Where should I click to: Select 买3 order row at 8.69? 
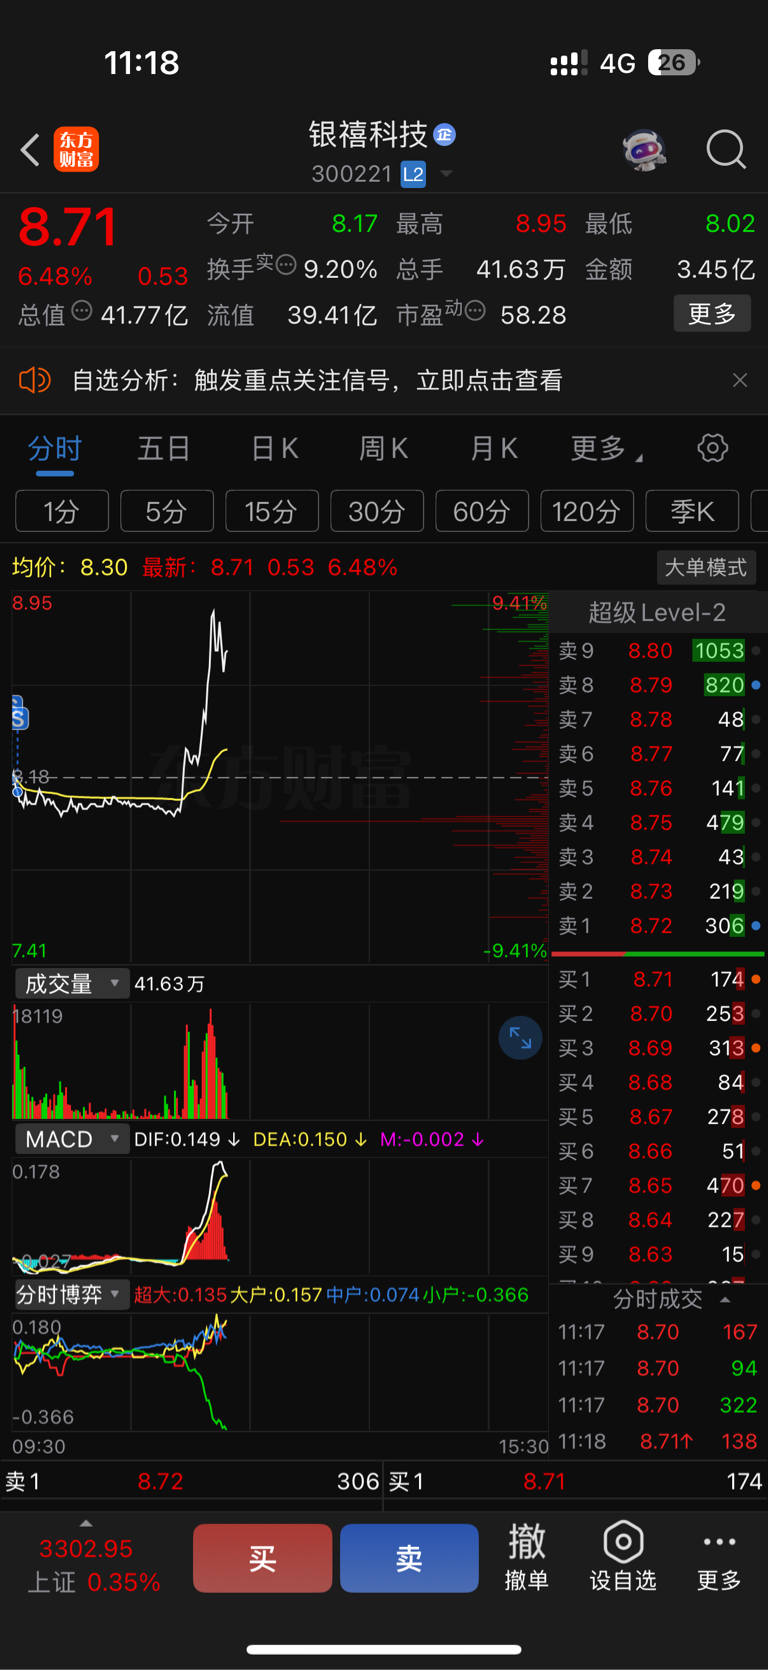658,1048
